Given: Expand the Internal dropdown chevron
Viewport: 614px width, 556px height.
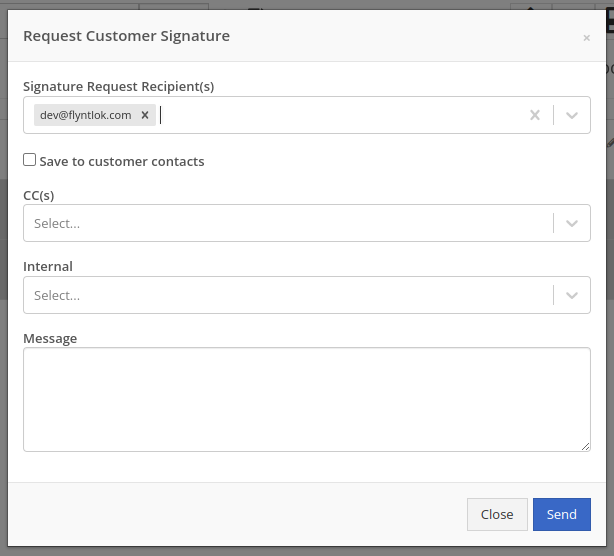Looking at the screenshot, I should pos(572,295).
